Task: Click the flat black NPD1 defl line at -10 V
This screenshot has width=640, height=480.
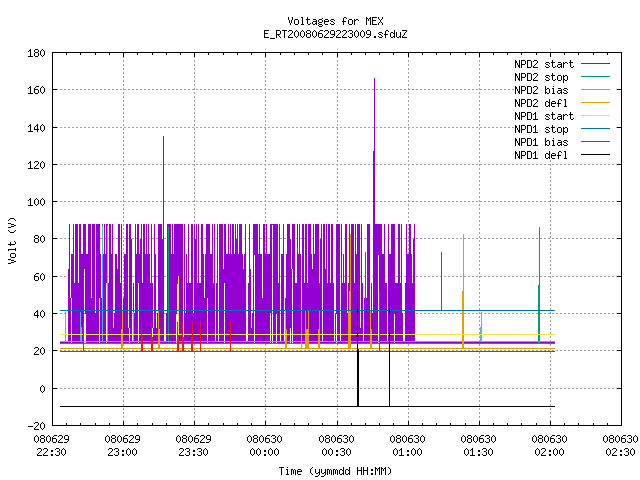Action: tap(307, 407)
